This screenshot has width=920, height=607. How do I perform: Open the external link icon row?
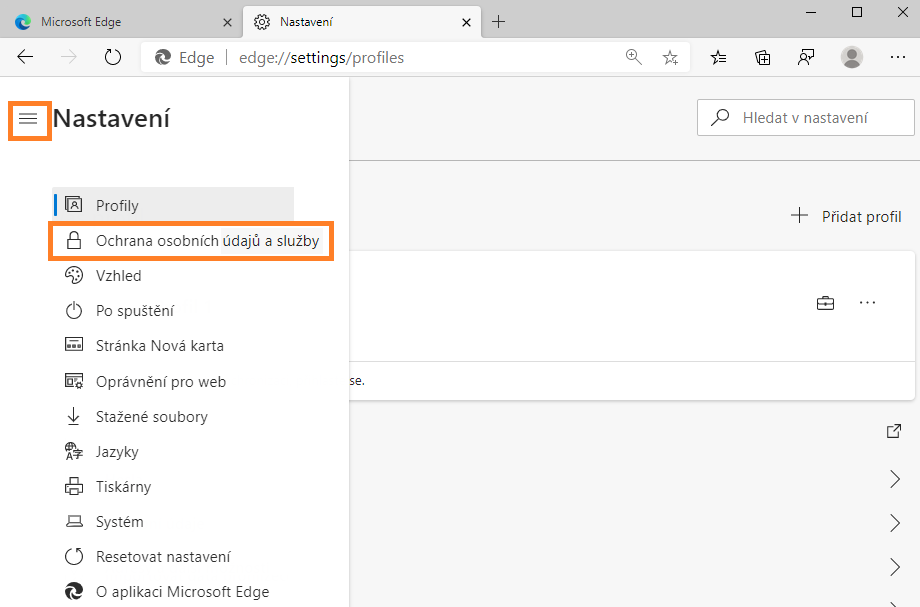point(894,431)
